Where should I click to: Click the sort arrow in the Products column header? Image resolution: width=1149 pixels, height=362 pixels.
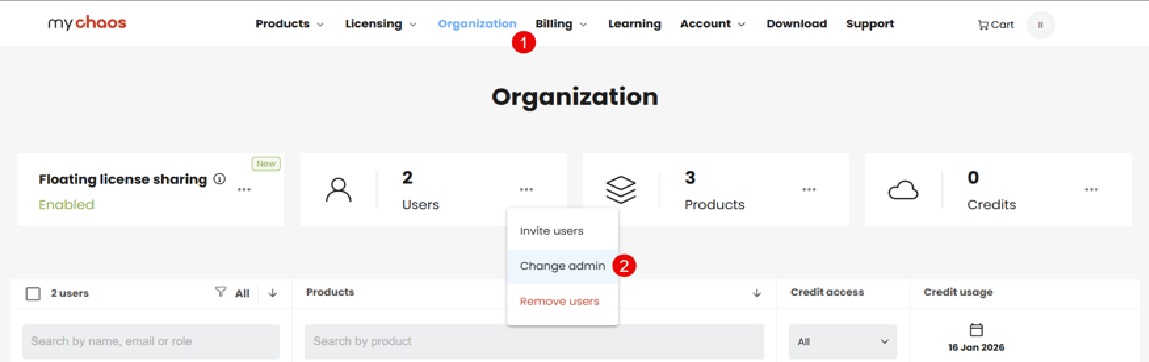click(x=757, y=293)
